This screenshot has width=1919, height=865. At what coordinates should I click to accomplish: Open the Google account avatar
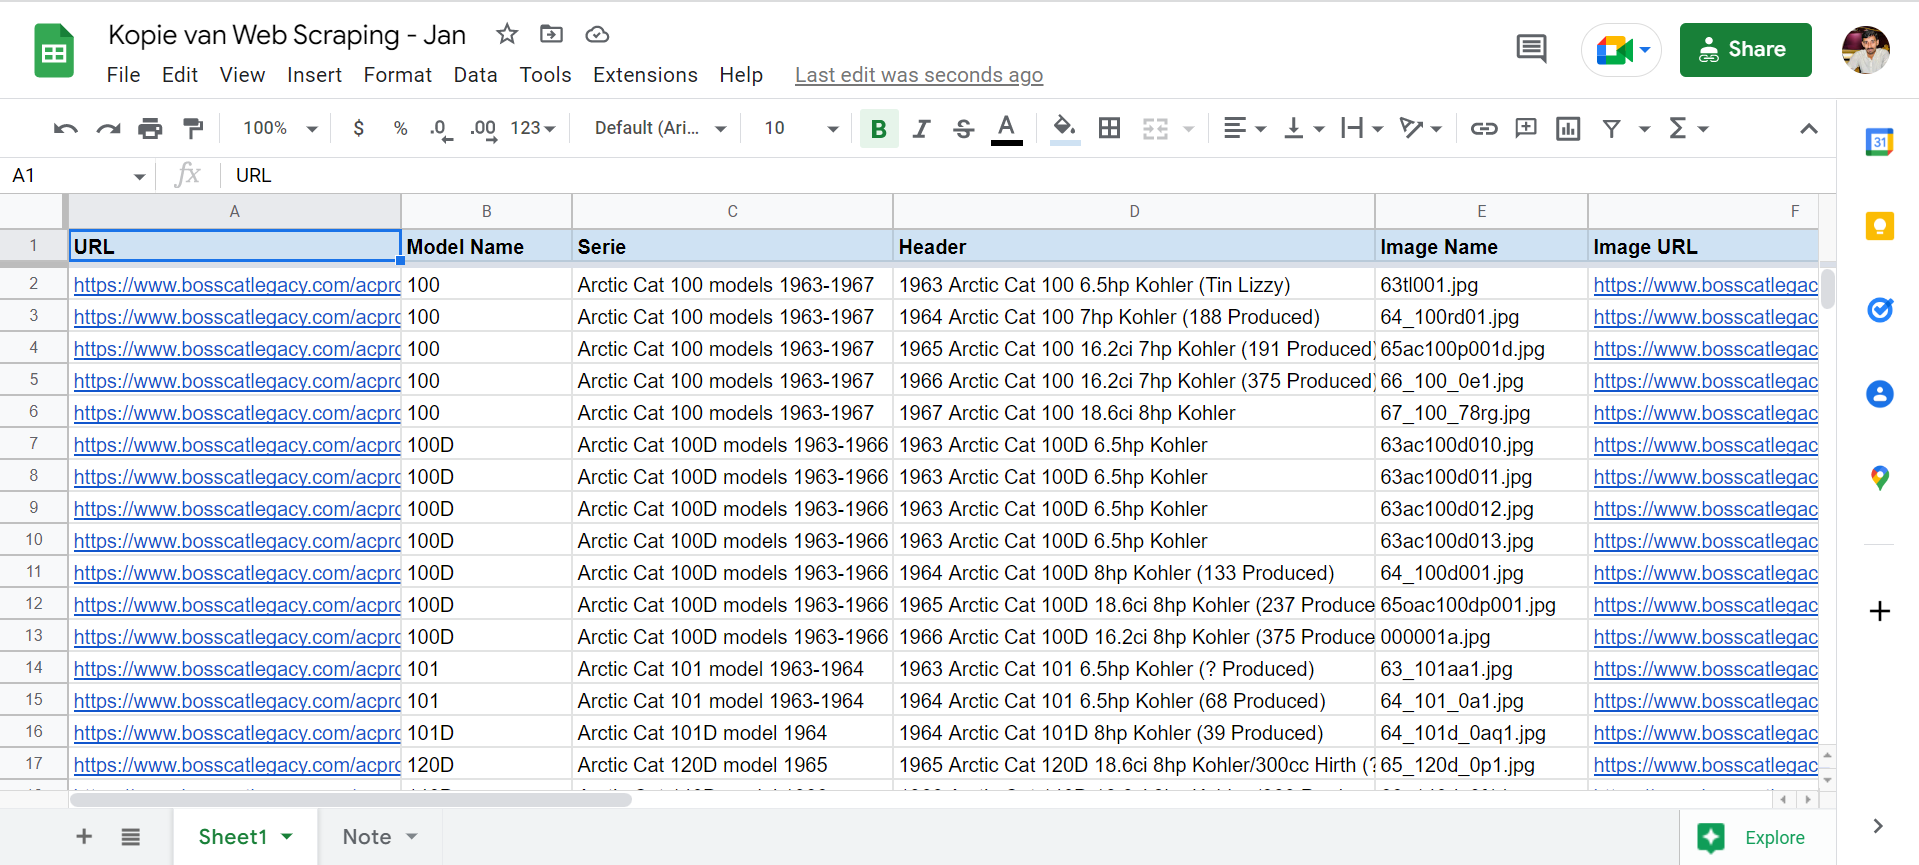(x=1865, y=50)
